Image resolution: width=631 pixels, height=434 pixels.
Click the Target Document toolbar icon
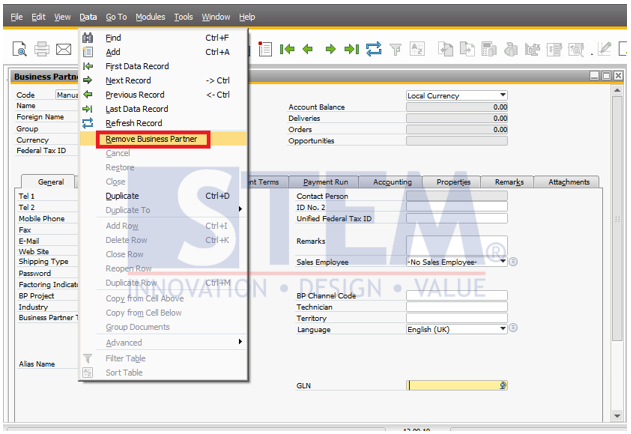467,49
